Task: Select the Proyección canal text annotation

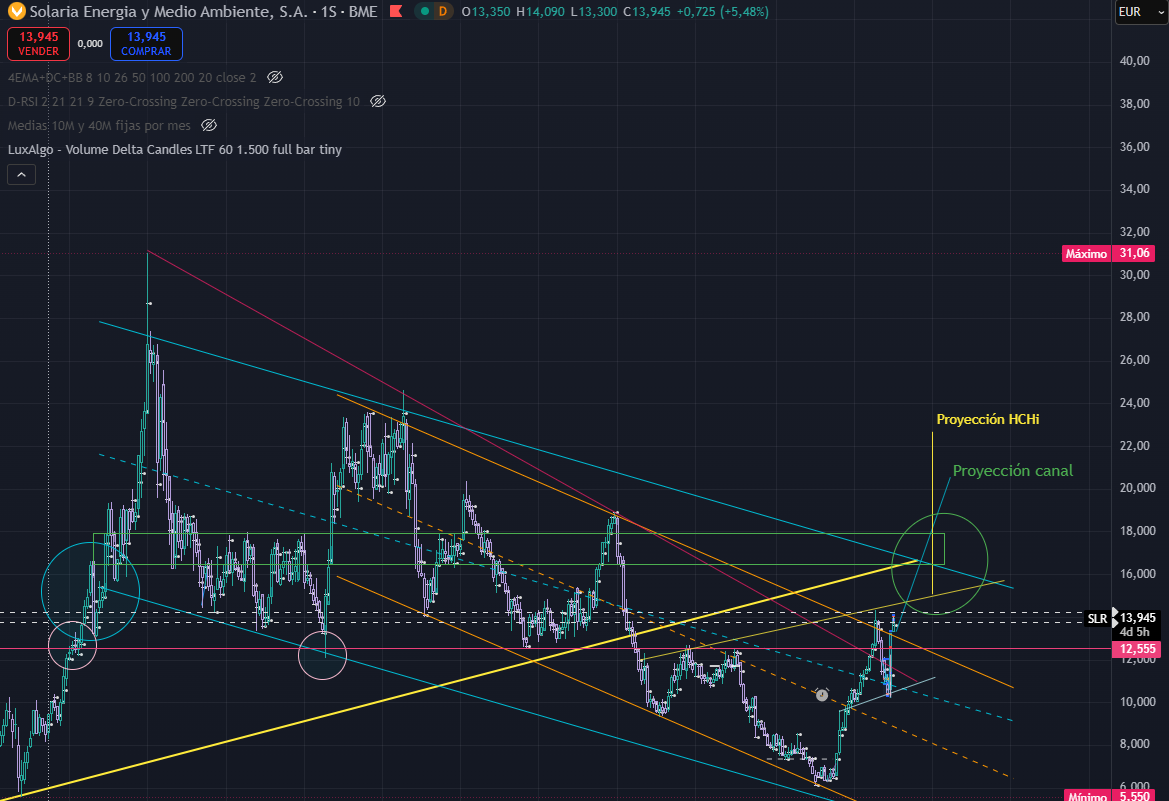Action: (1012, 471)
